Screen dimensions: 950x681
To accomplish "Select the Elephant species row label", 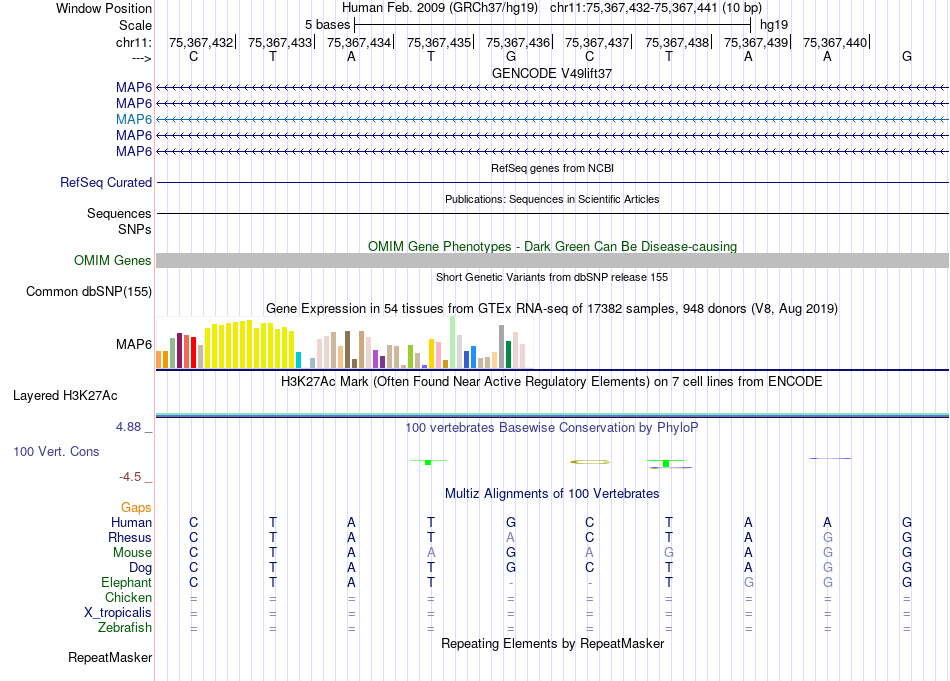I will (127, 583).
